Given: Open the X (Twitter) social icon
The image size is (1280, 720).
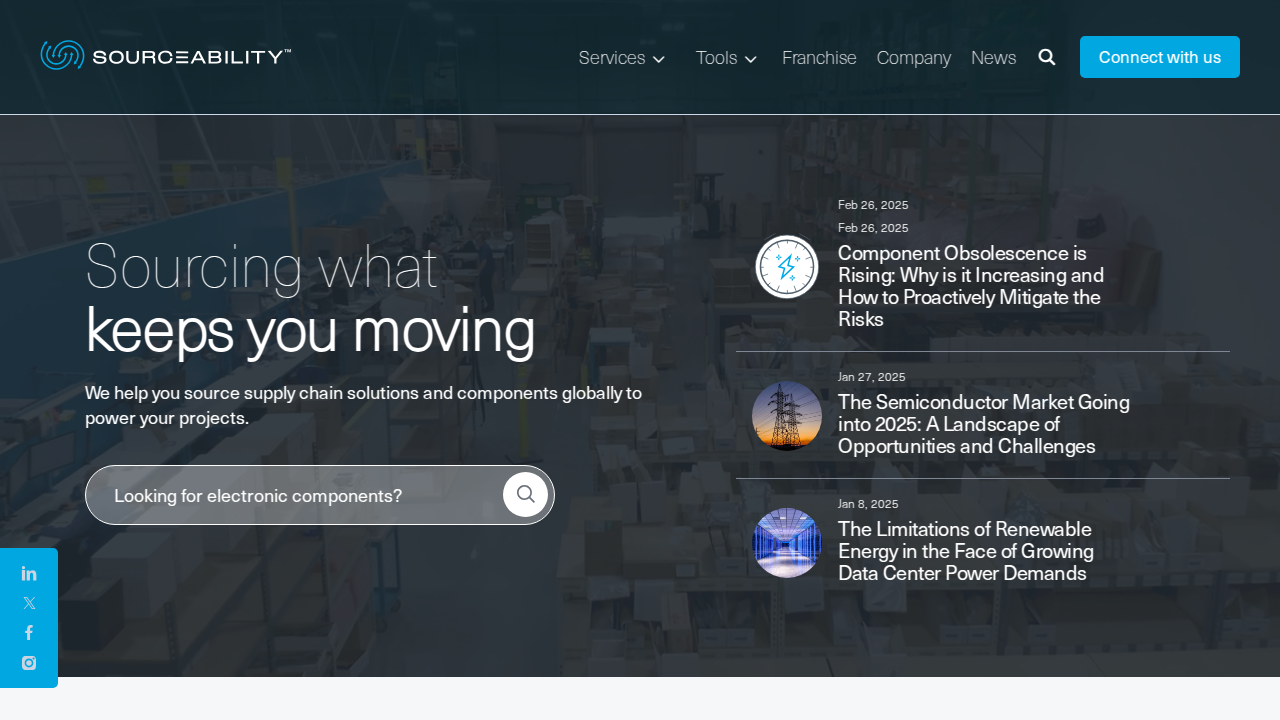Looking at the screenshot, I should [29, 603].
